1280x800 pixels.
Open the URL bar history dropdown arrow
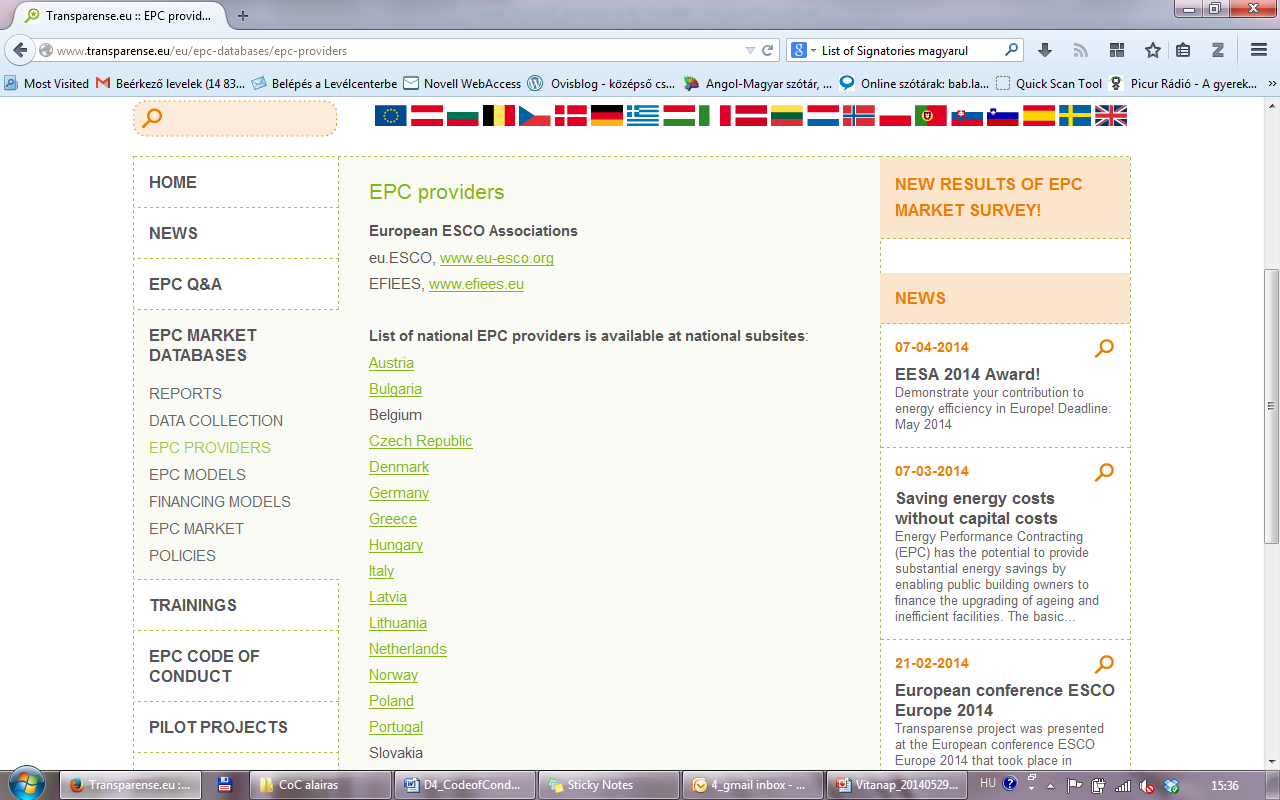(750, 50)
